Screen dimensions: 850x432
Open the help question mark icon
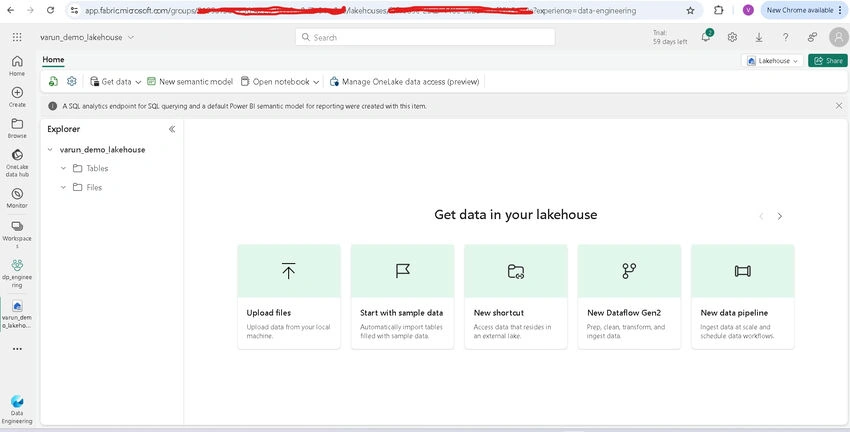point(785,37)
